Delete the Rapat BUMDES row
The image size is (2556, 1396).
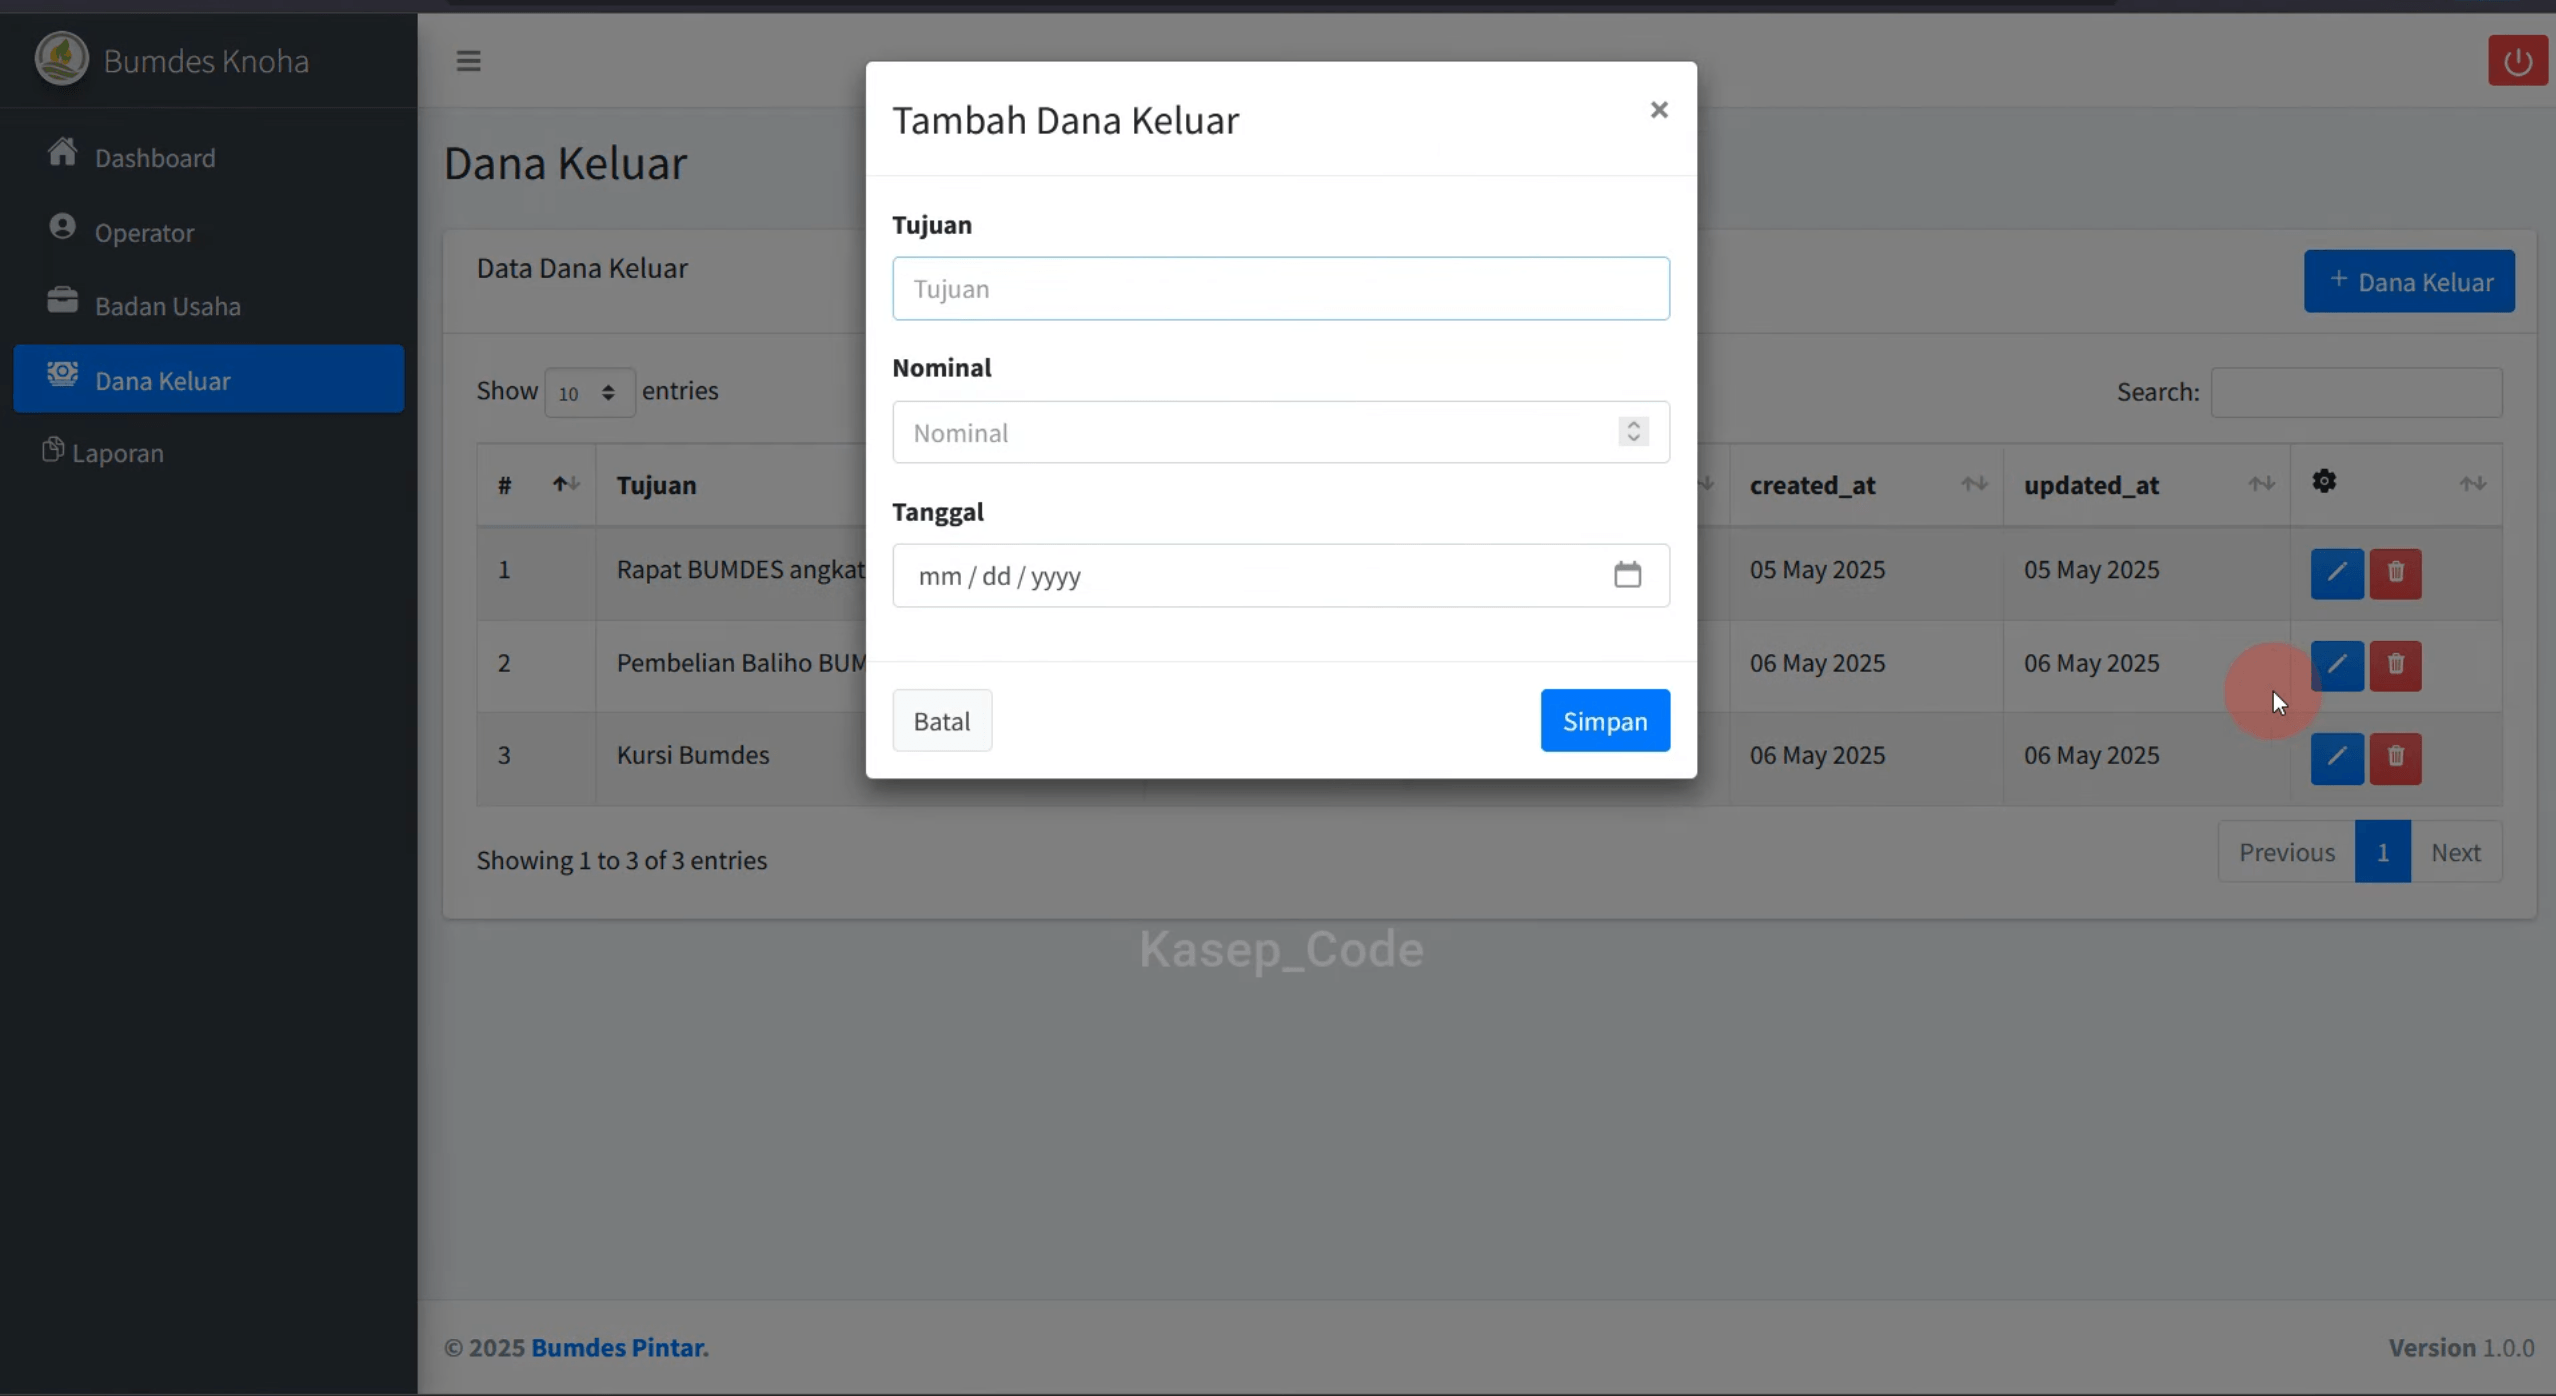coord(2395,573)
